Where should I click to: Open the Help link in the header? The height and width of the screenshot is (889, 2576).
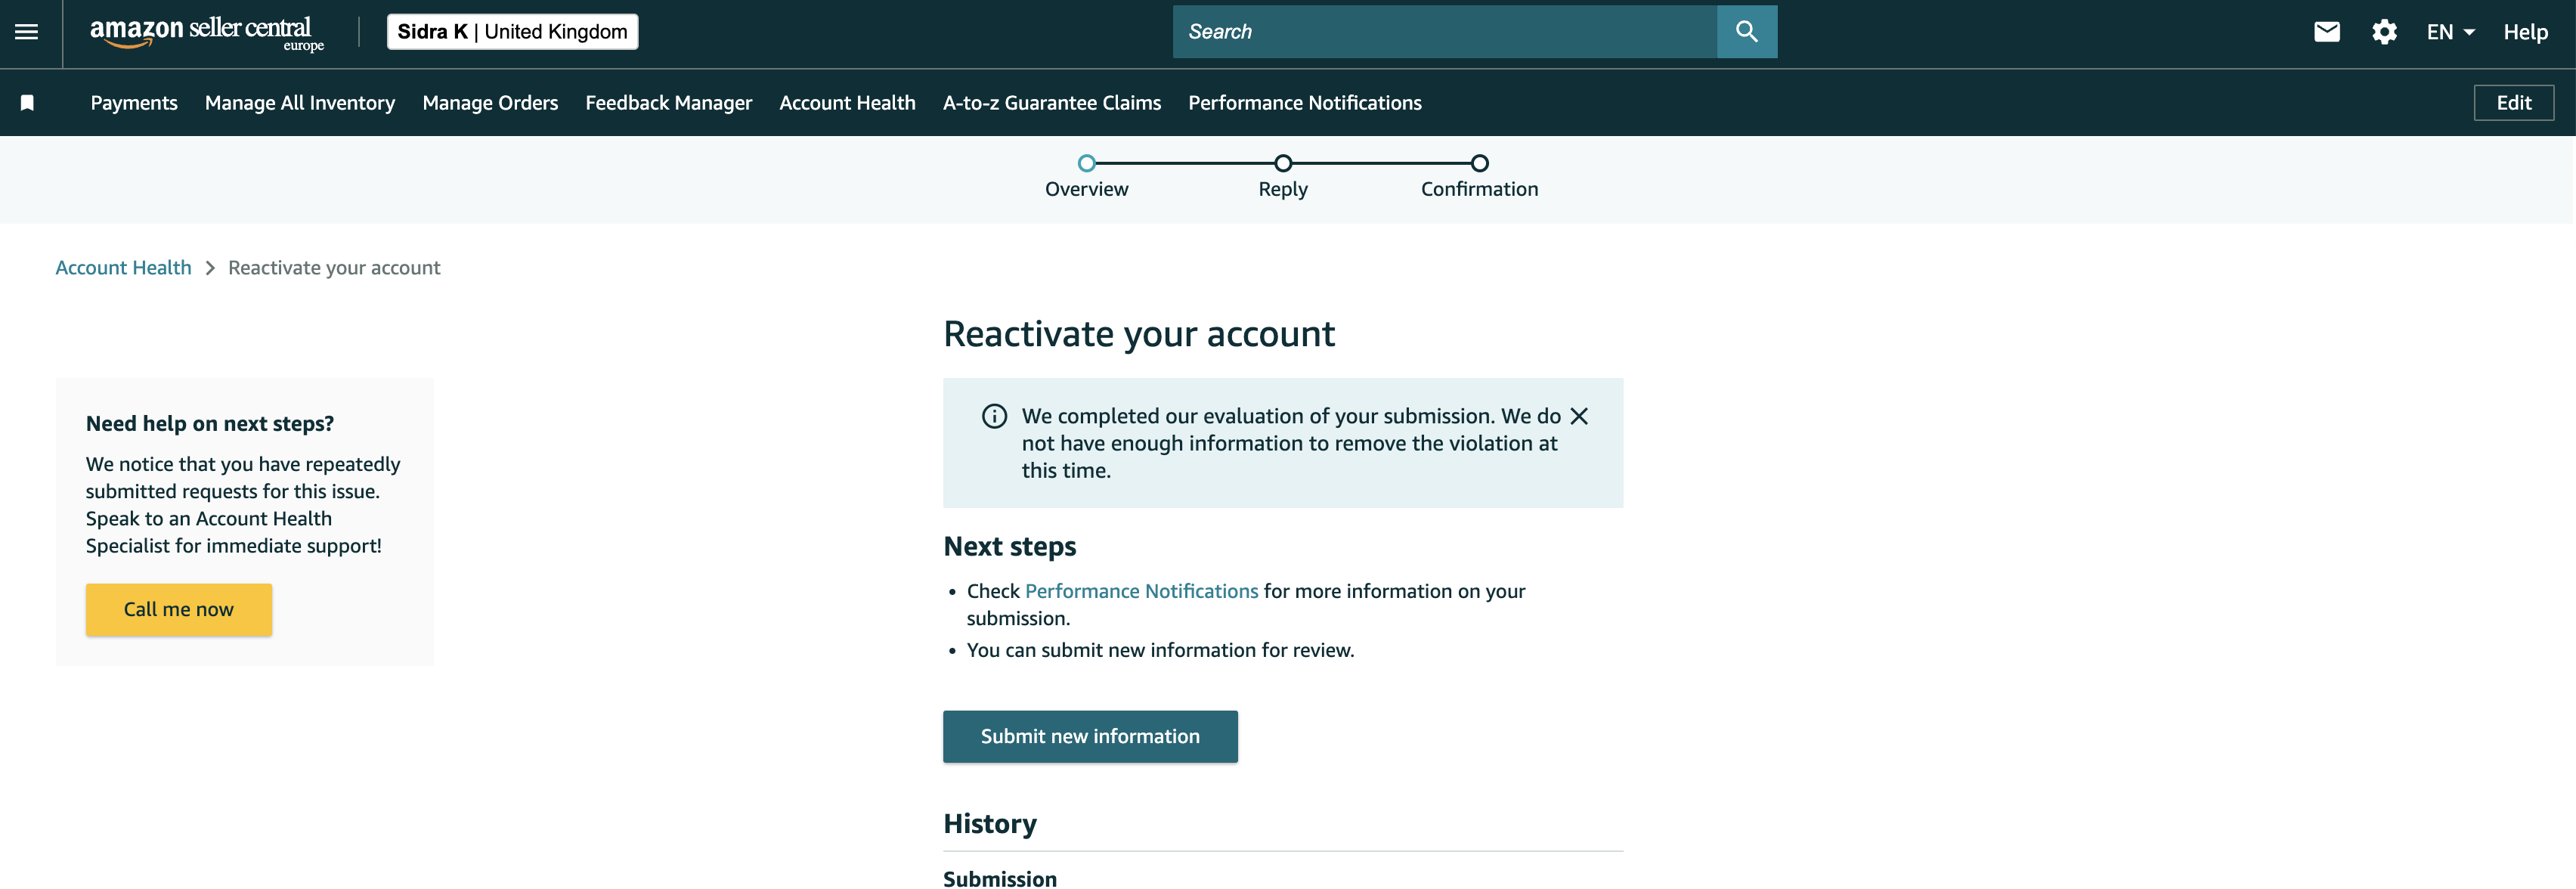2525,32
